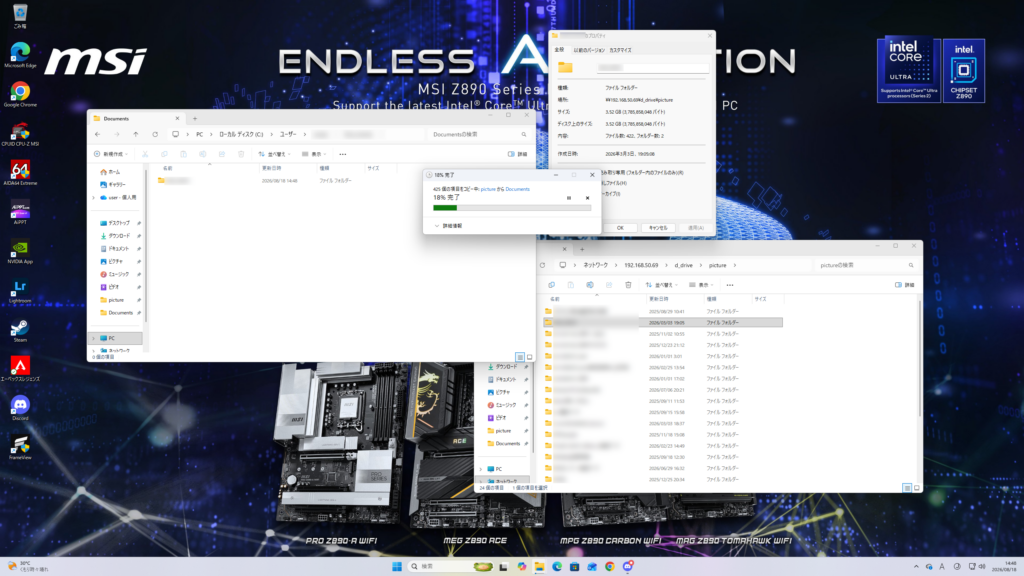Click OK in the properties dialog

620,228
